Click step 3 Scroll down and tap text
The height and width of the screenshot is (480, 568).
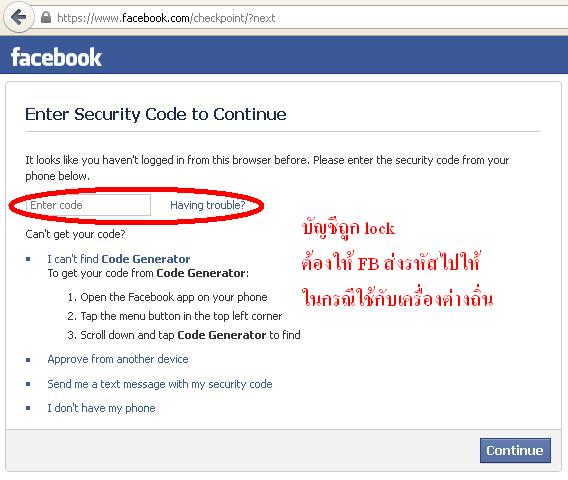tap(184, 335)
